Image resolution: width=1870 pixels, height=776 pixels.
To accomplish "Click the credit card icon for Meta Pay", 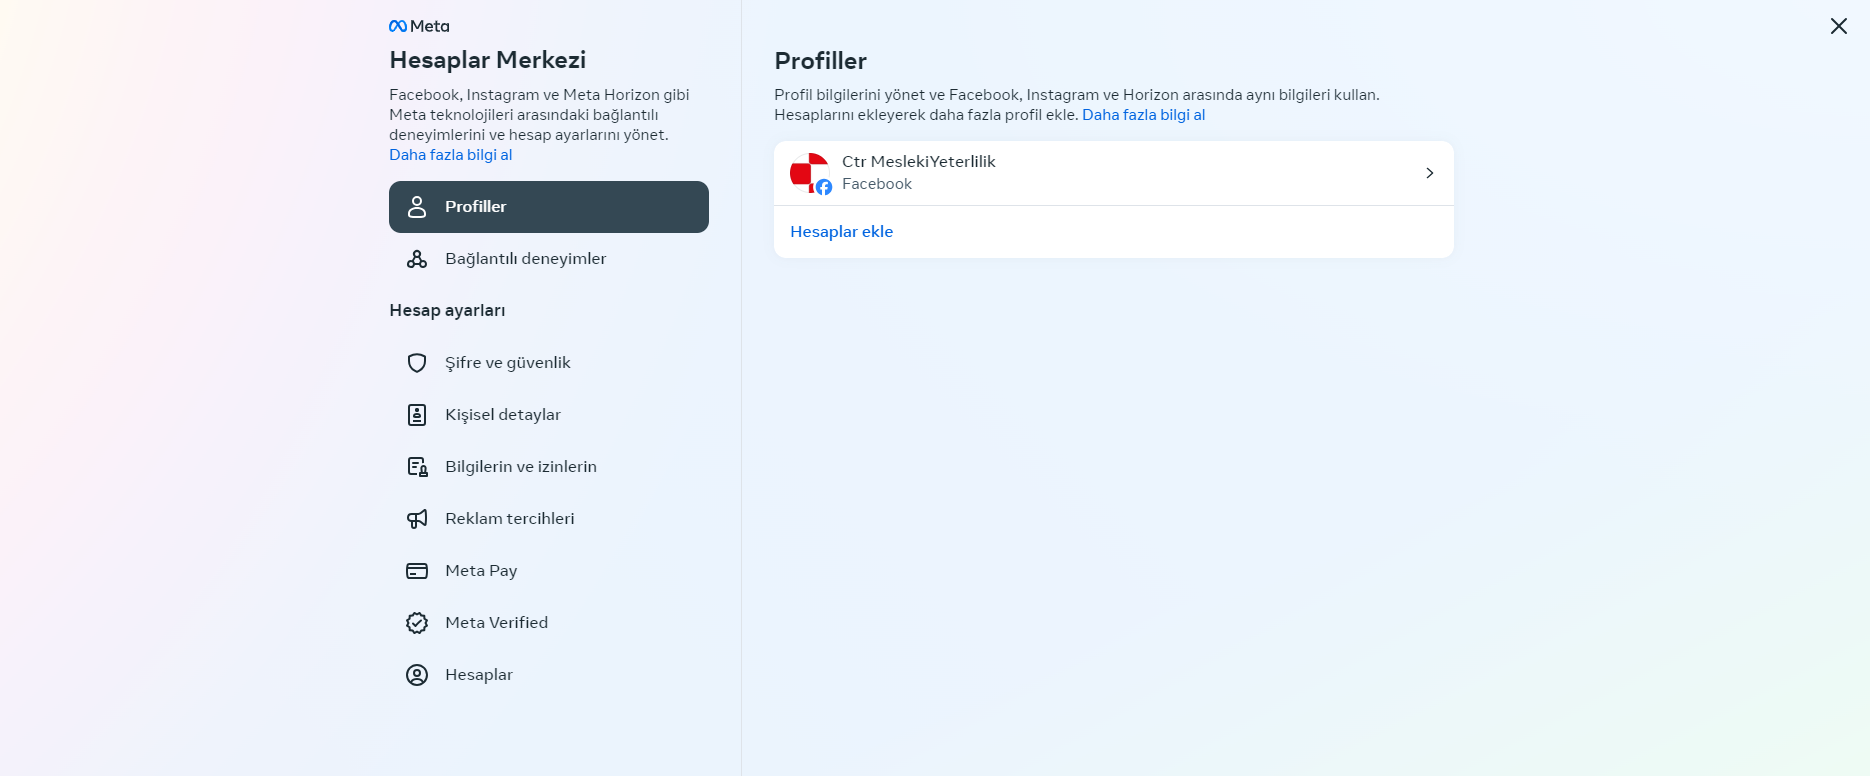I will tap(417, 571).
